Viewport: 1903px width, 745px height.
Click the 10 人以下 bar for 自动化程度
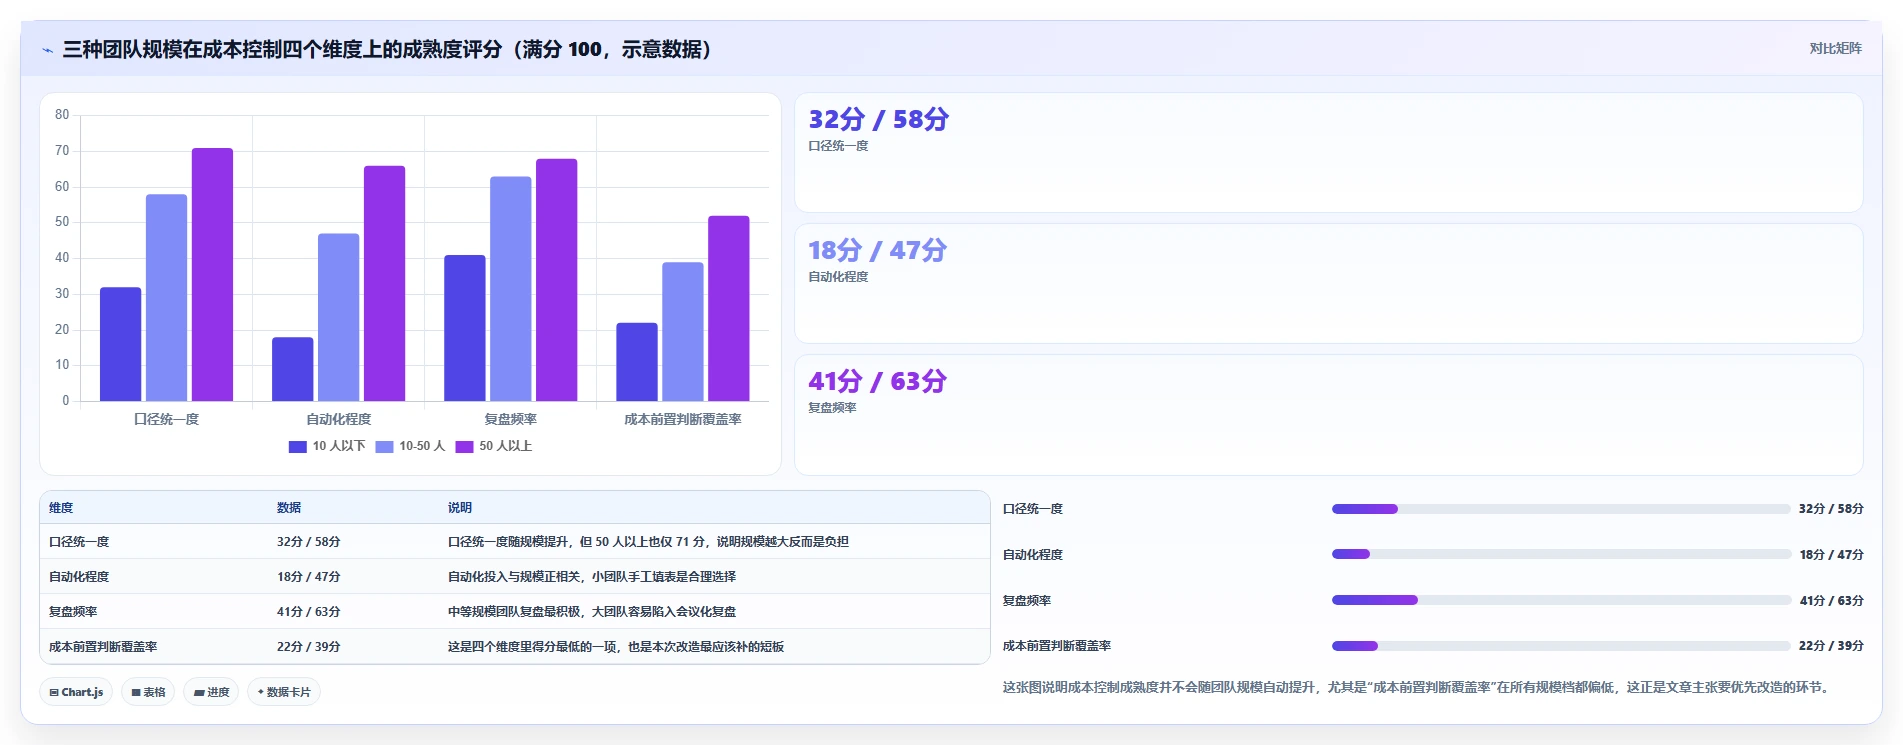pos(292,369)
